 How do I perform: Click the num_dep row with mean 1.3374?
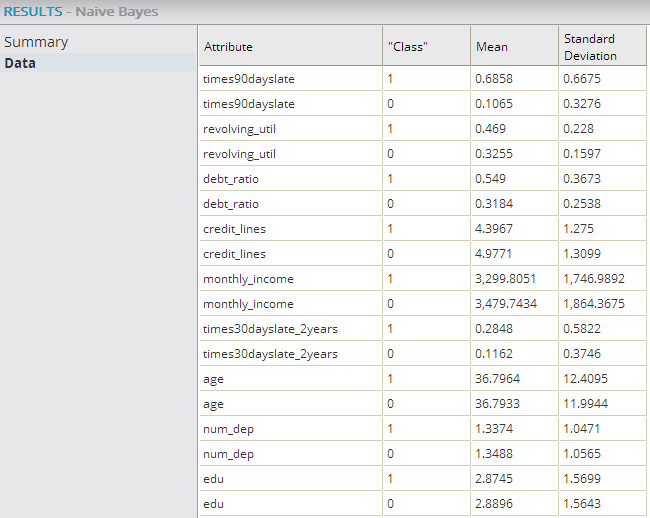pos(229,428)
